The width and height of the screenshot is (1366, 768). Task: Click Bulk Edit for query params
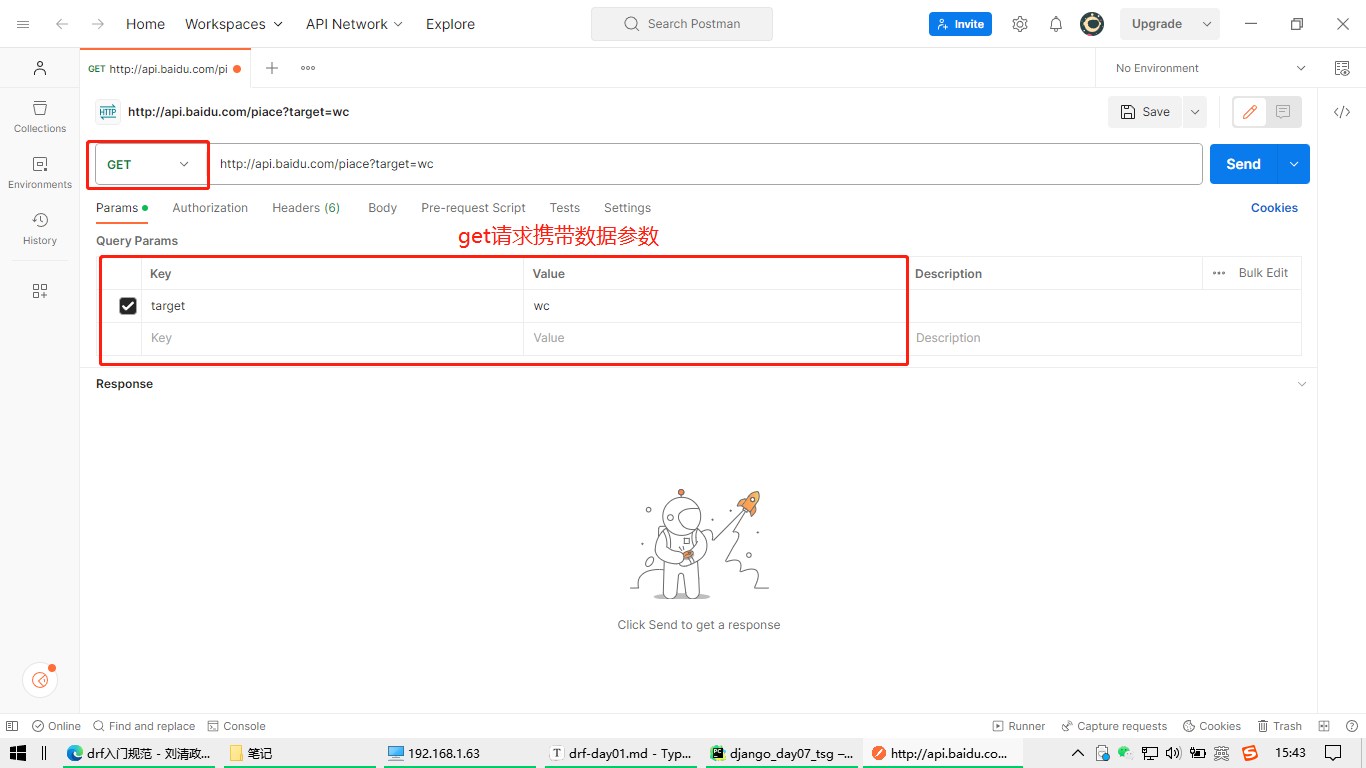(1263, 273)
